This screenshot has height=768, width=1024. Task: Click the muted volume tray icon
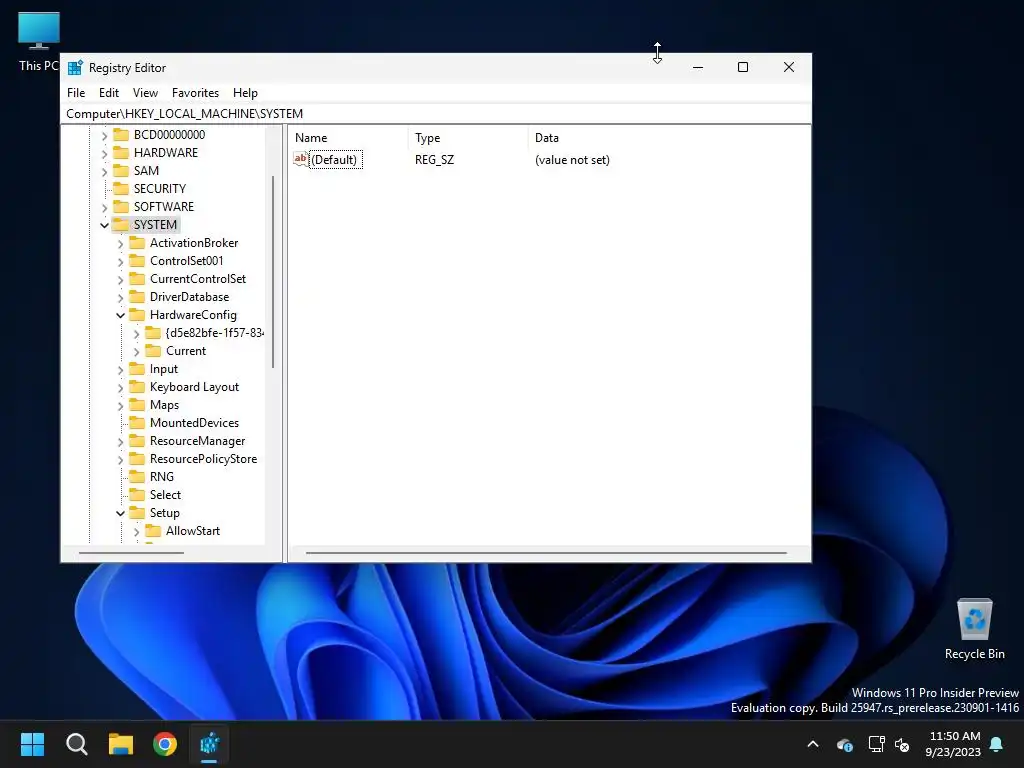click(x=902, y=744)
